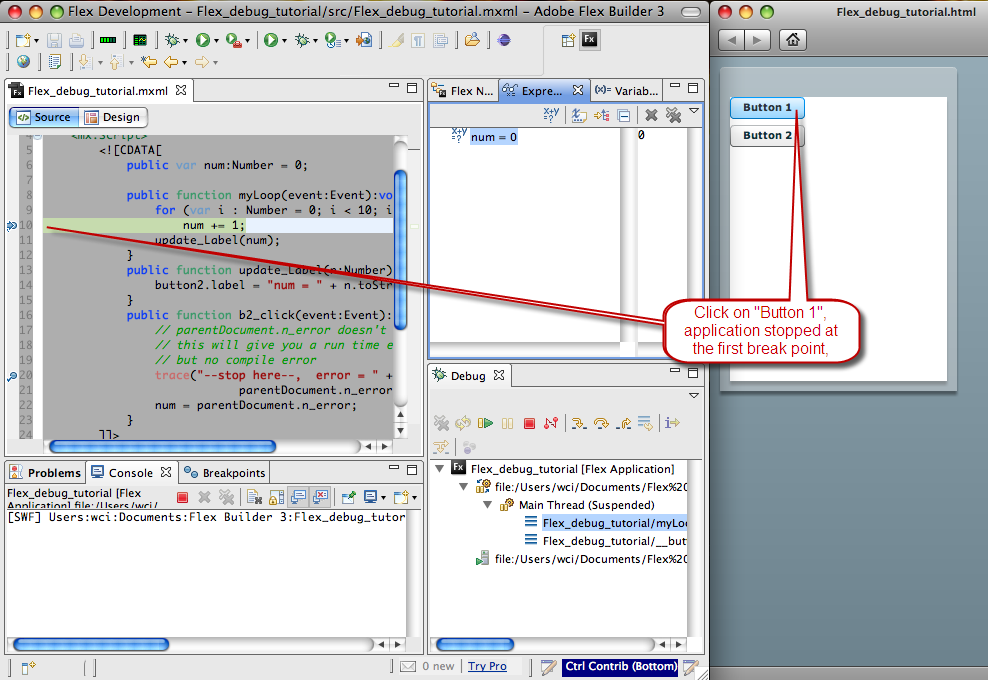Open the Run configurations dropdown arrow
The height and width of the screenshot is (680, 988).
(x=216, y=40)
